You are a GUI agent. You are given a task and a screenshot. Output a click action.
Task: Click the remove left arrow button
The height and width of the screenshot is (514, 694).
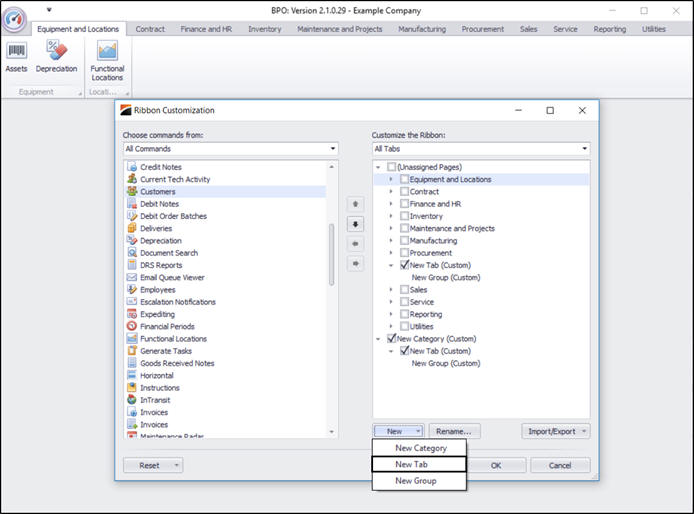click(x=355, y=243)
